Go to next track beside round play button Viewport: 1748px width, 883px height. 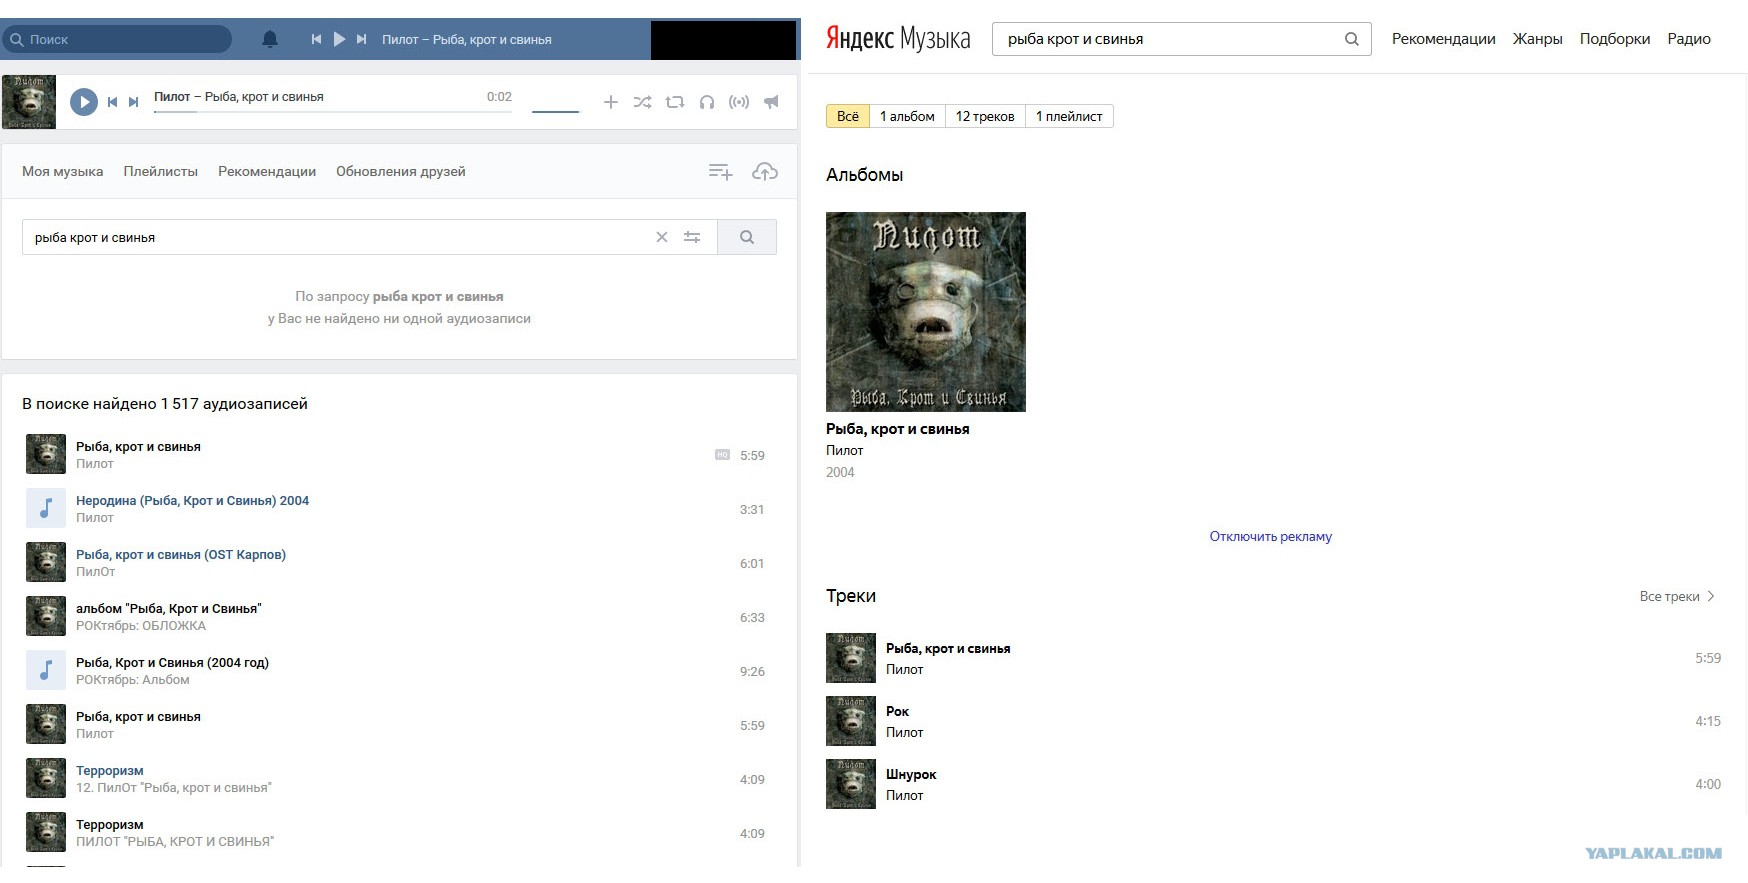[x=133, y=102]
